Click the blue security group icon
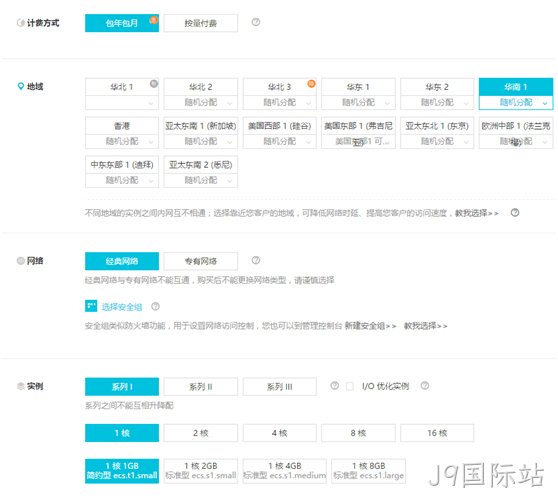558x499 pixels. [91, 306]
